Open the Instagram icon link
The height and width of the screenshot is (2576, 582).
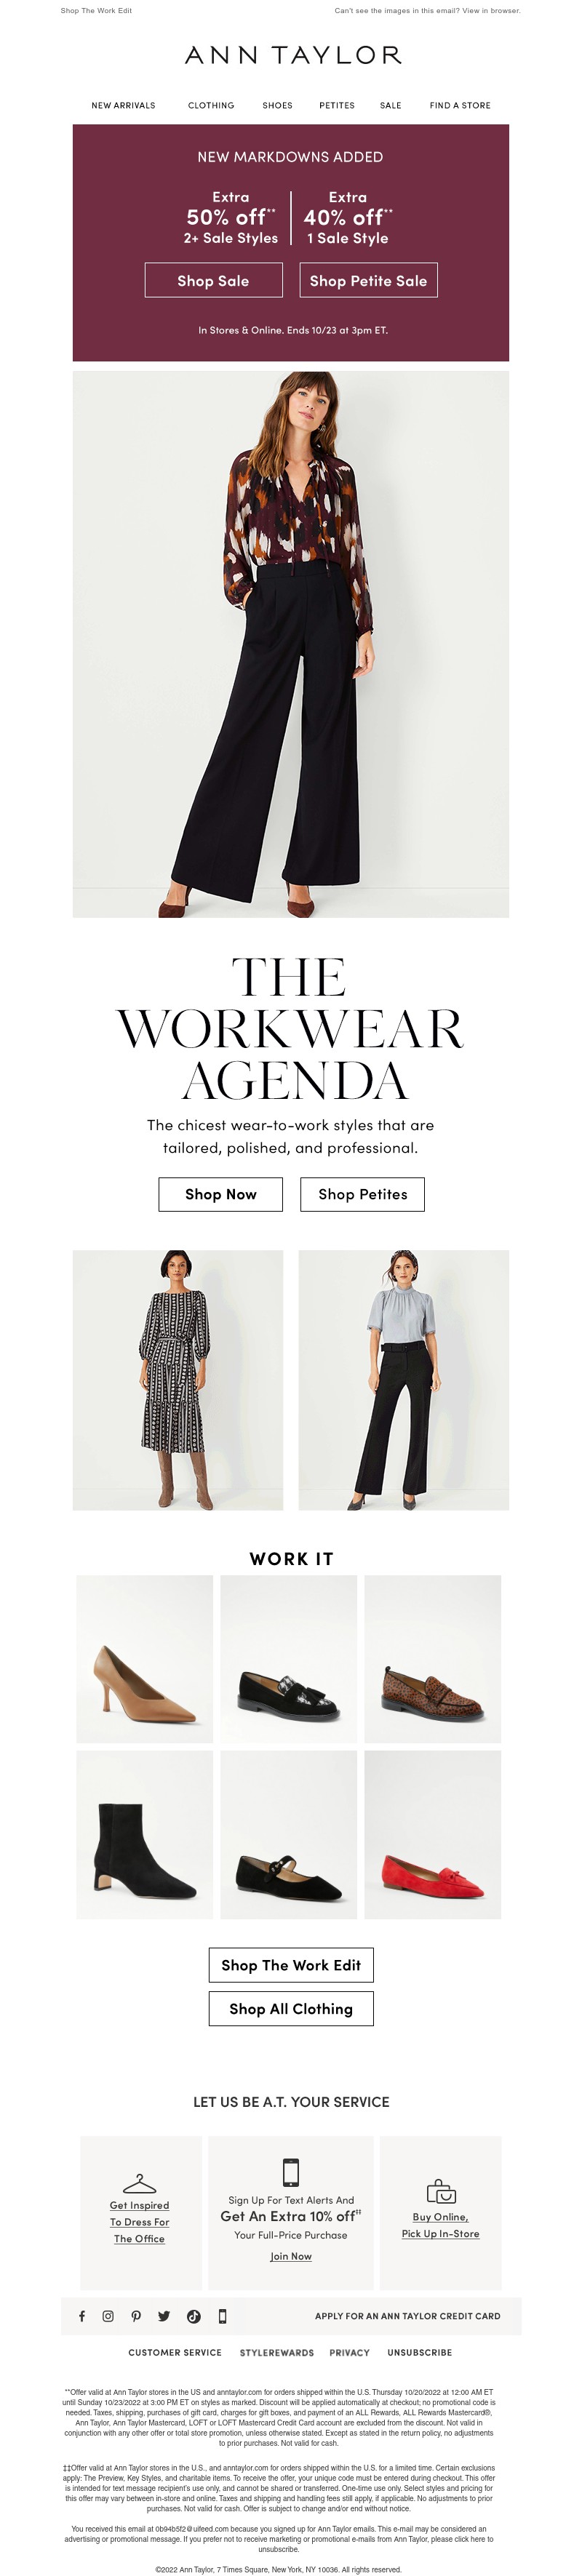pos(108,2316)
